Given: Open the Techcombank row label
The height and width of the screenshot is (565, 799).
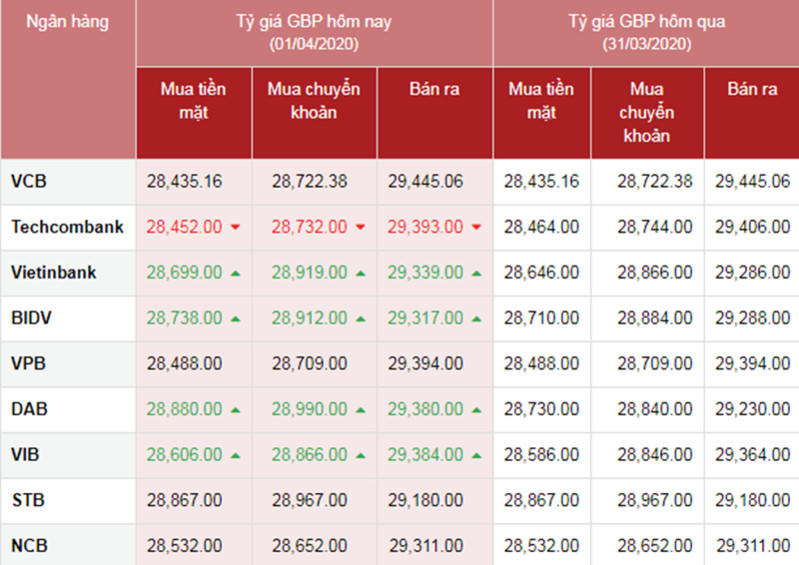Looking at the screenshot, I should (x=67, y=227).
